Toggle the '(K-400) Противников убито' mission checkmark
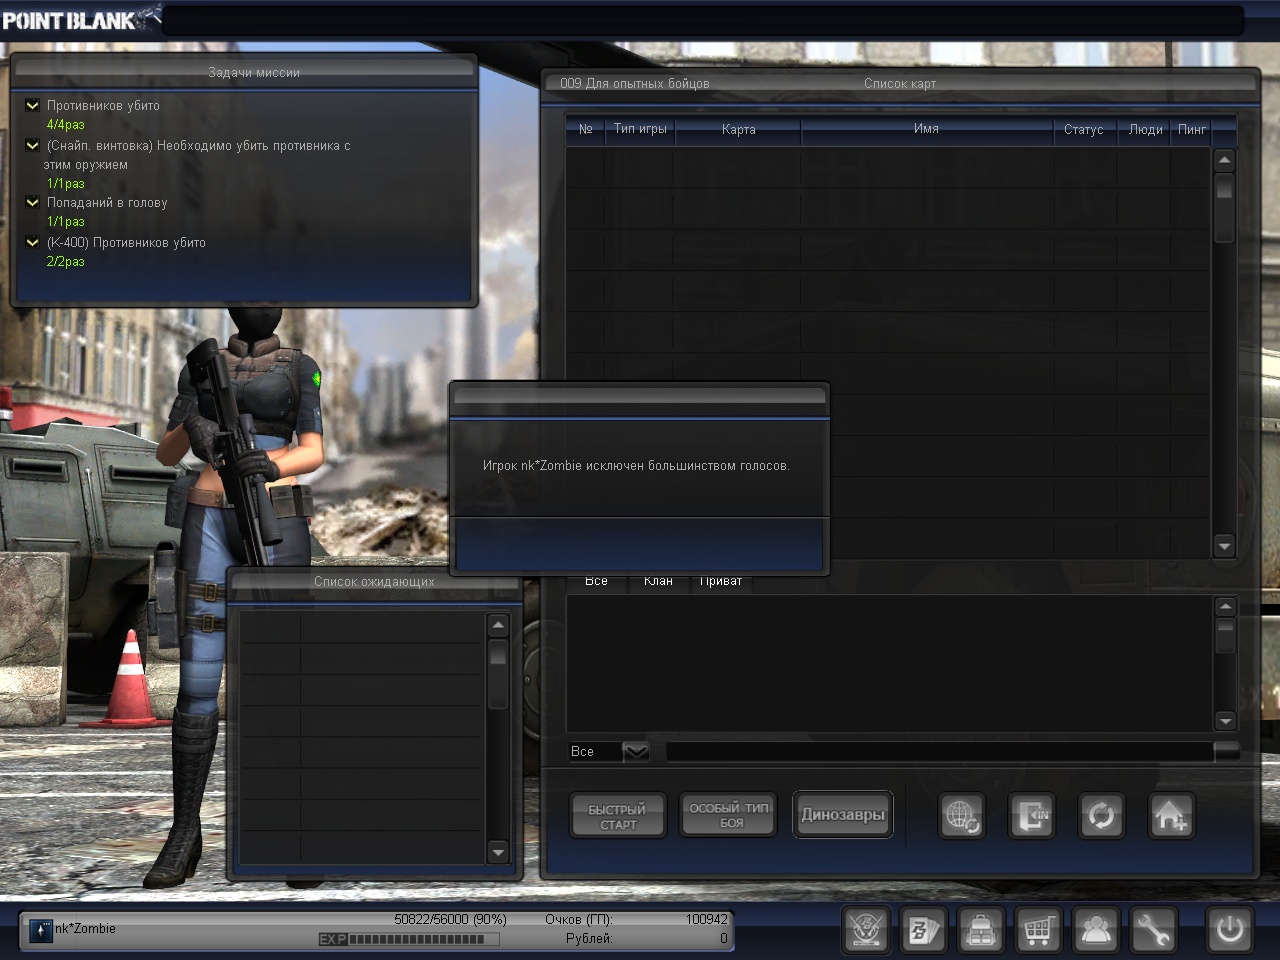Viewport: 1280px width, 960px height. 32,242
